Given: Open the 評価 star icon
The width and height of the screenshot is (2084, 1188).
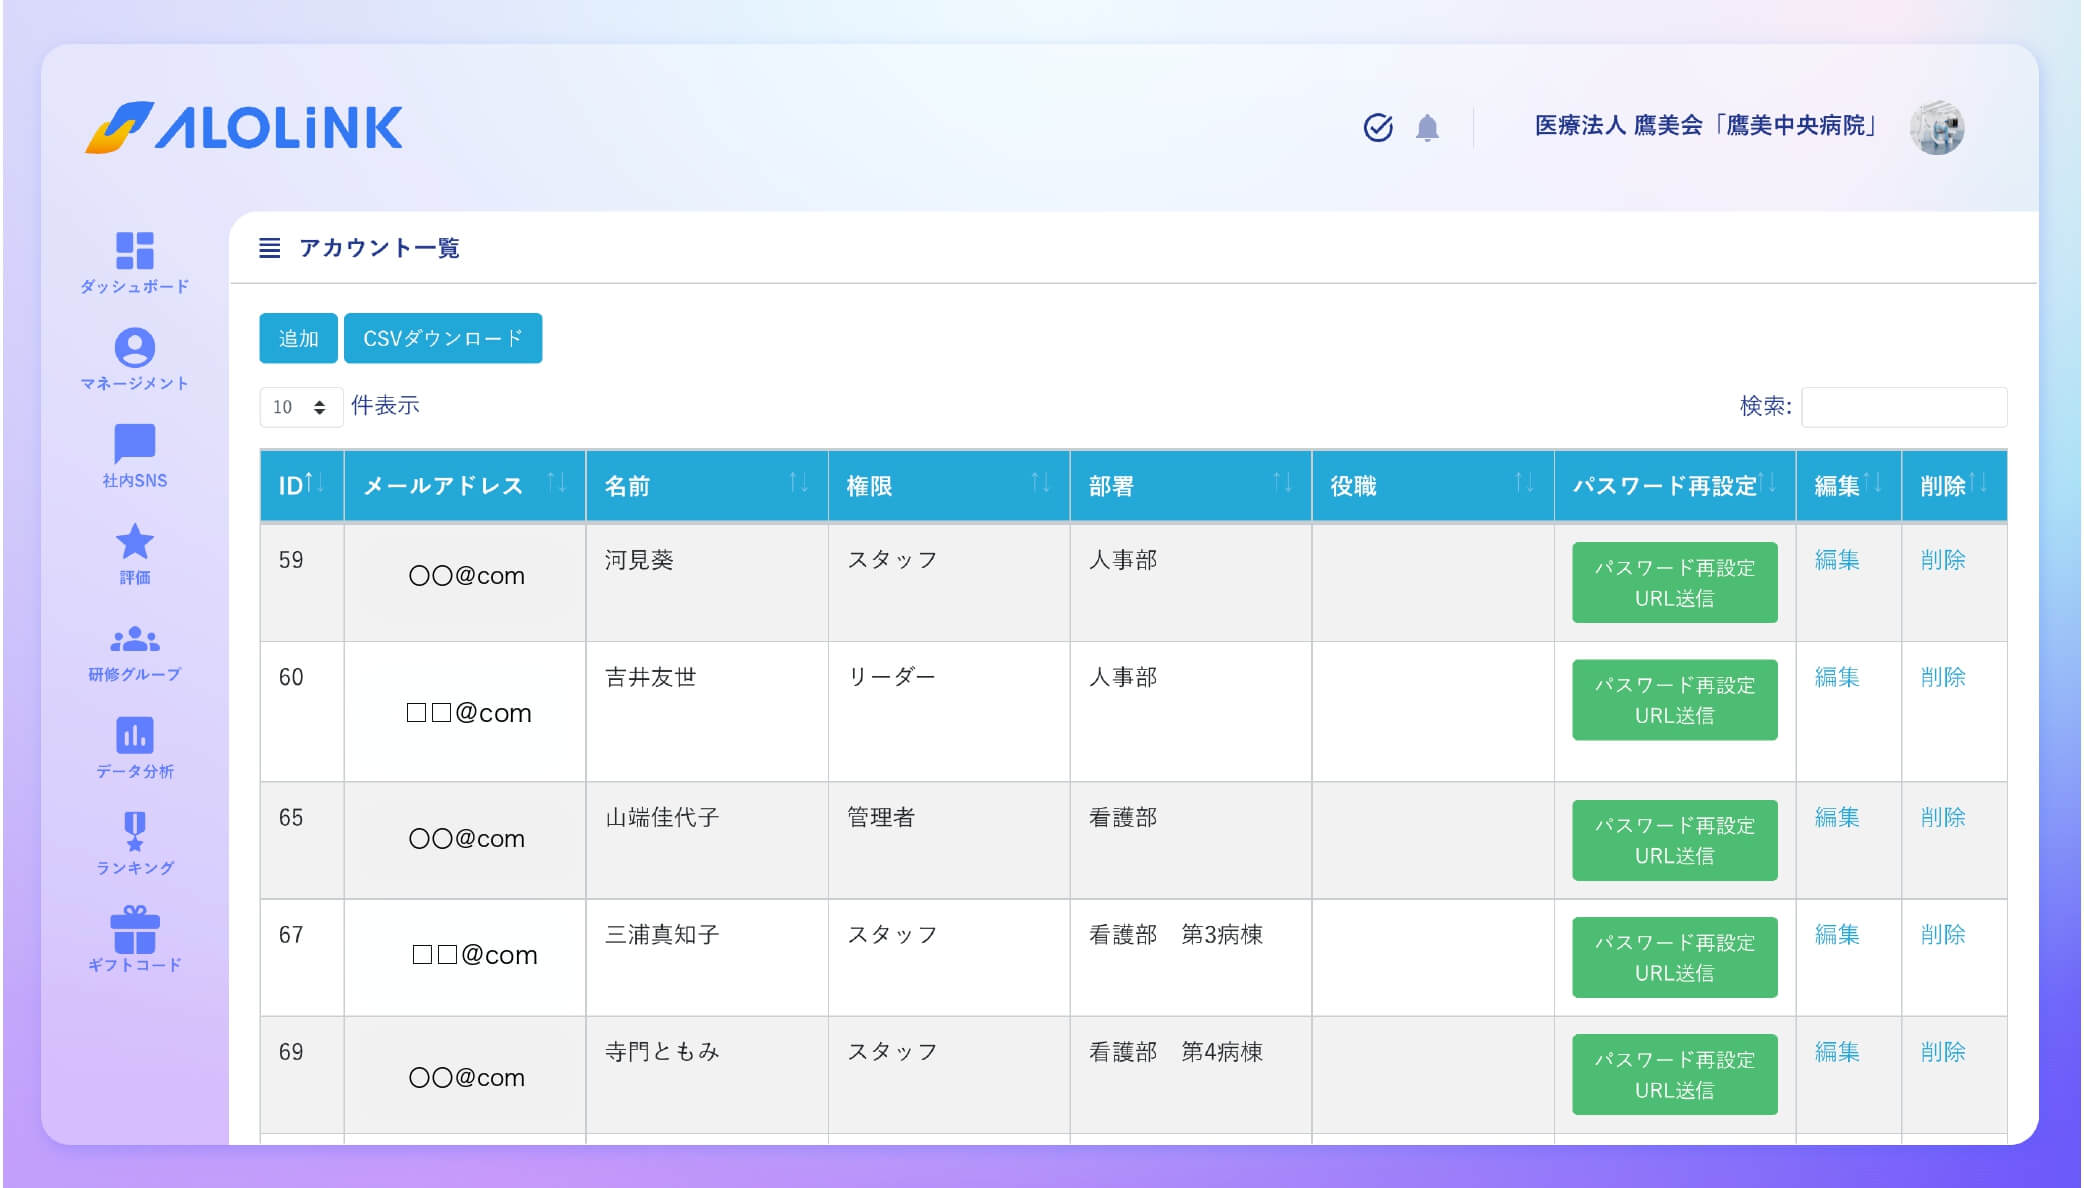Looking at the screenshot, I should (134, 542).
